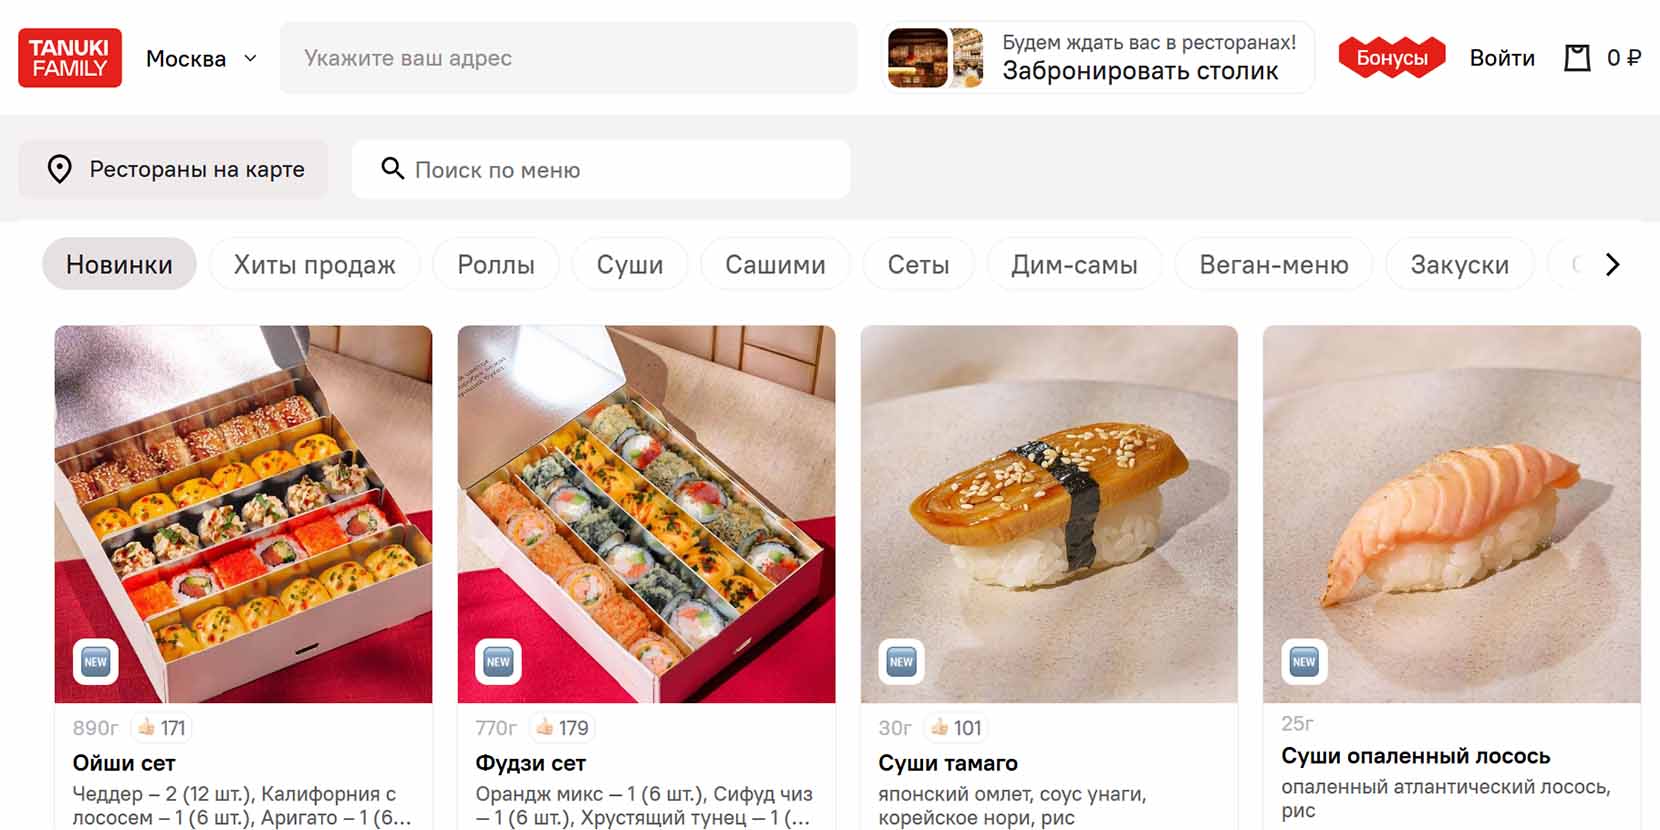The image size is (1660, 830).
Task: Select the Хиты продаж category tab
Action: point(314,264)
